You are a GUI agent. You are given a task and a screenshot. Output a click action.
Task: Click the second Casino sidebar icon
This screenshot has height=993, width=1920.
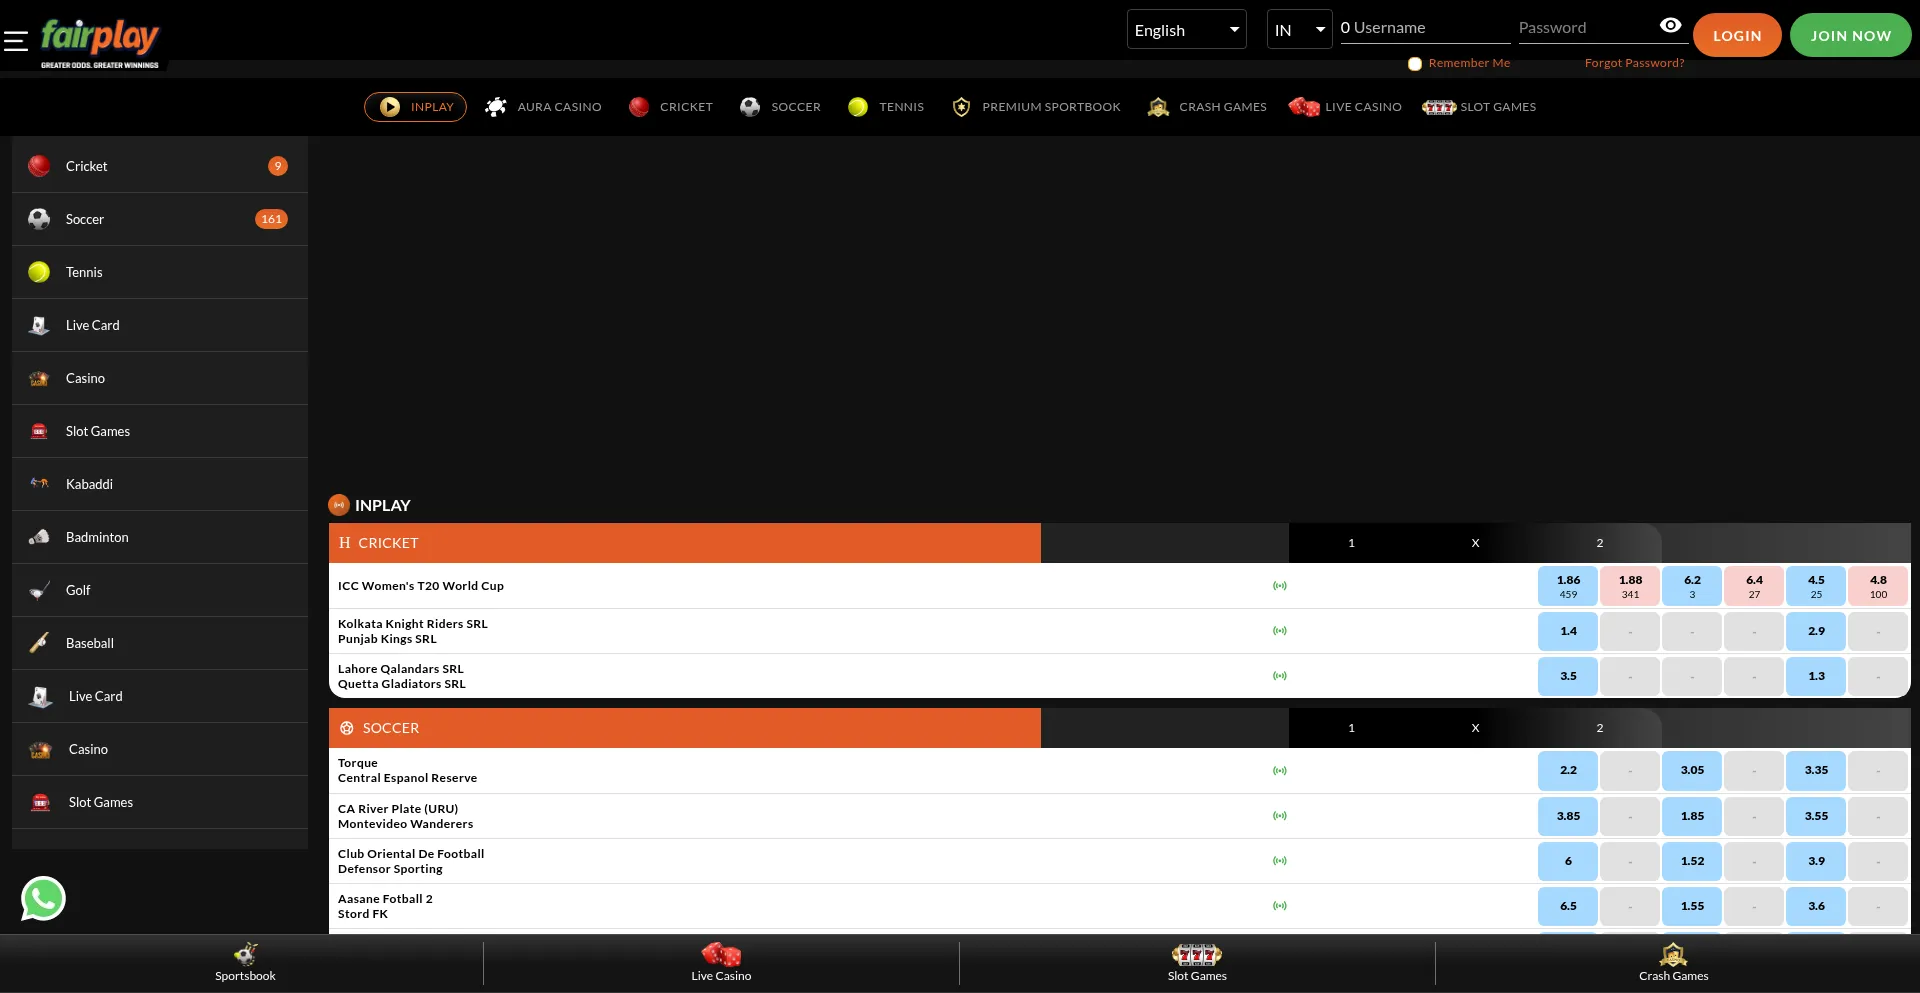click(x=41, y=749)
